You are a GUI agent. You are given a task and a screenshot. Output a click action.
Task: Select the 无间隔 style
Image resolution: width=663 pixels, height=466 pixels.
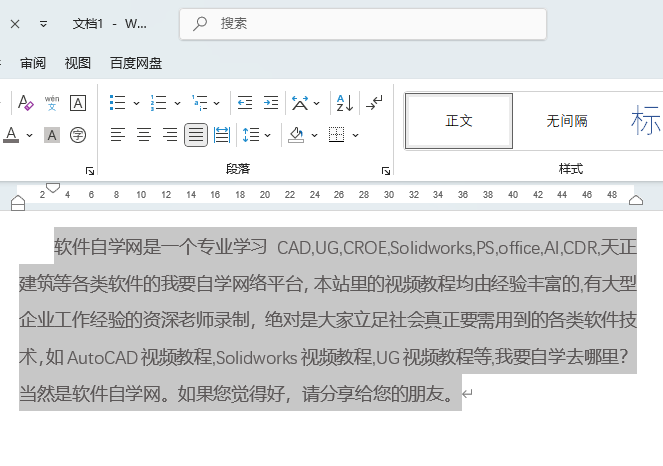pos(567,121)
